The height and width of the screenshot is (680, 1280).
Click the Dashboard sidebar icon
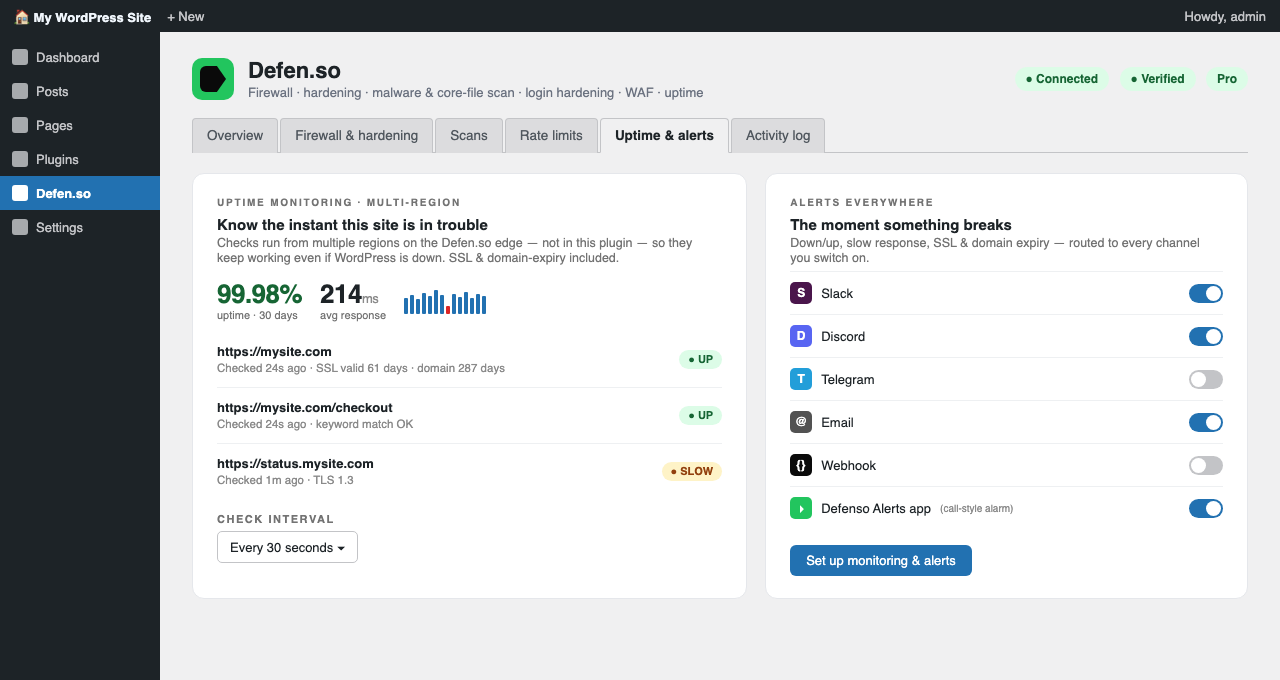pyautogui.click(x=20, y=57)
